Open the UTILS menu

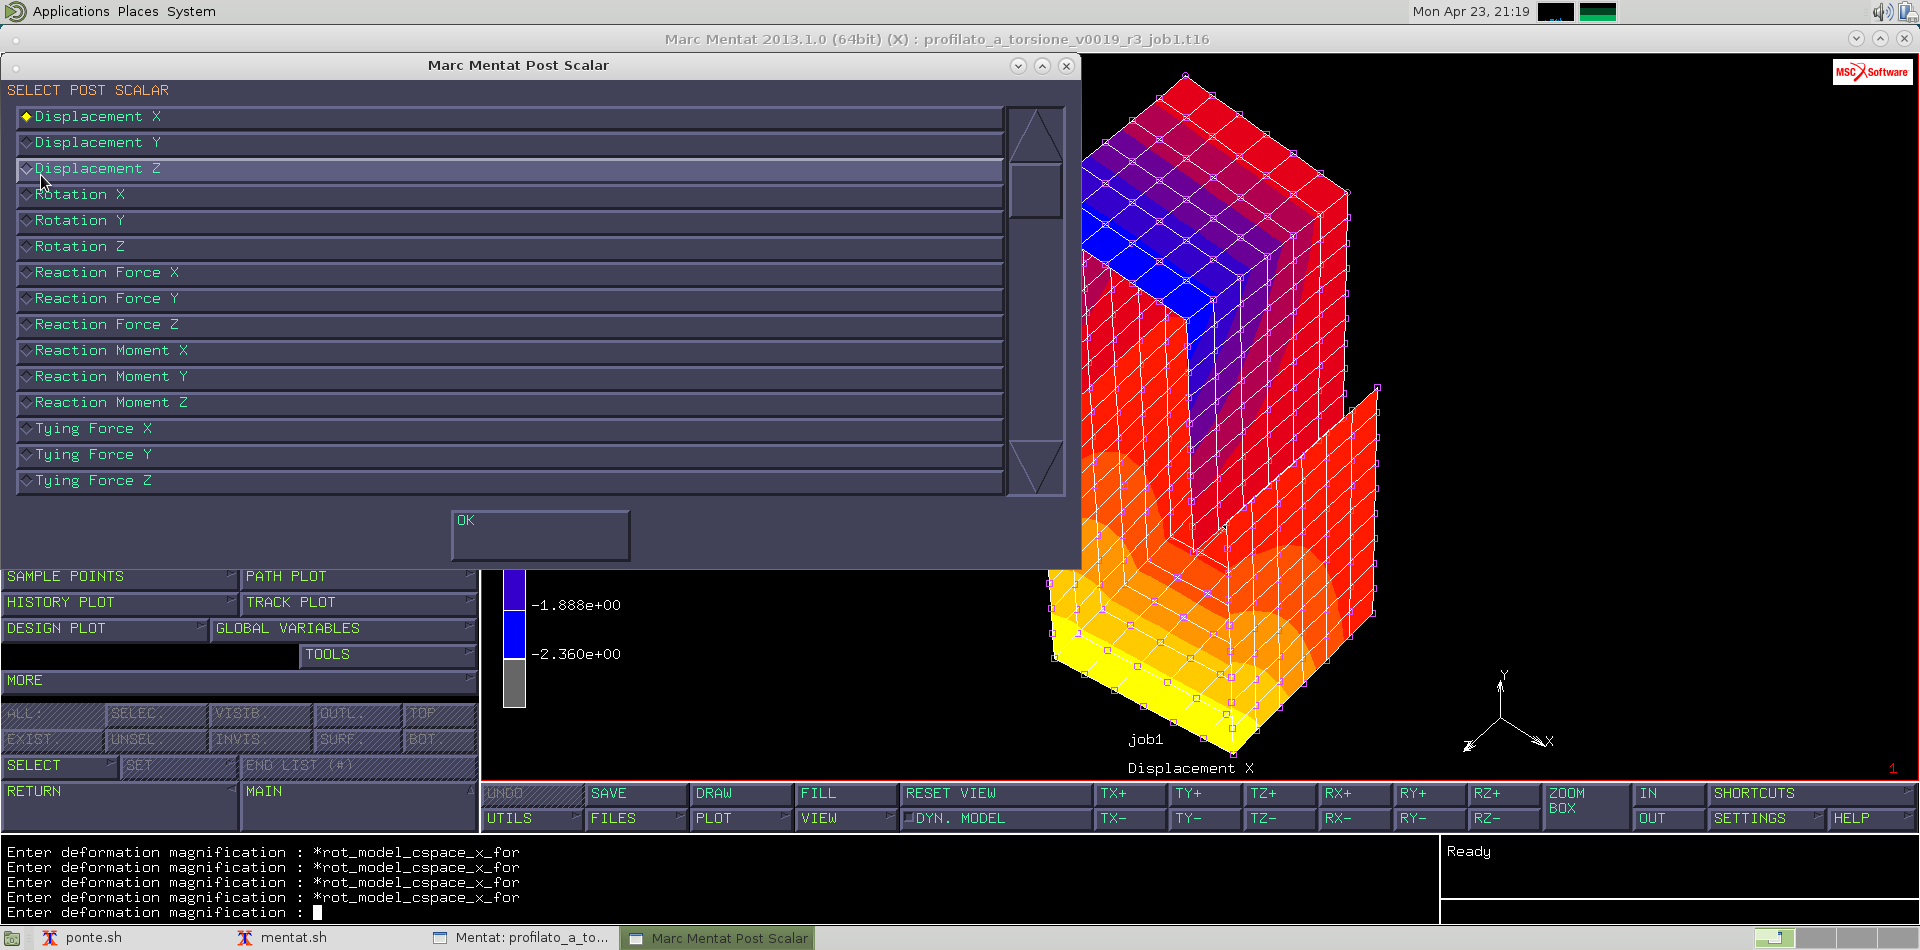click(x=532, y=819)
